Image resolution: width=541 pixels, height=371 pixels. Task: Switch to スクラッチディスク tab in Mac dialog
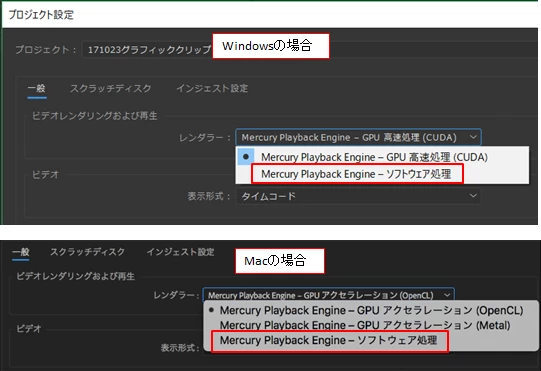coord(87,252)
